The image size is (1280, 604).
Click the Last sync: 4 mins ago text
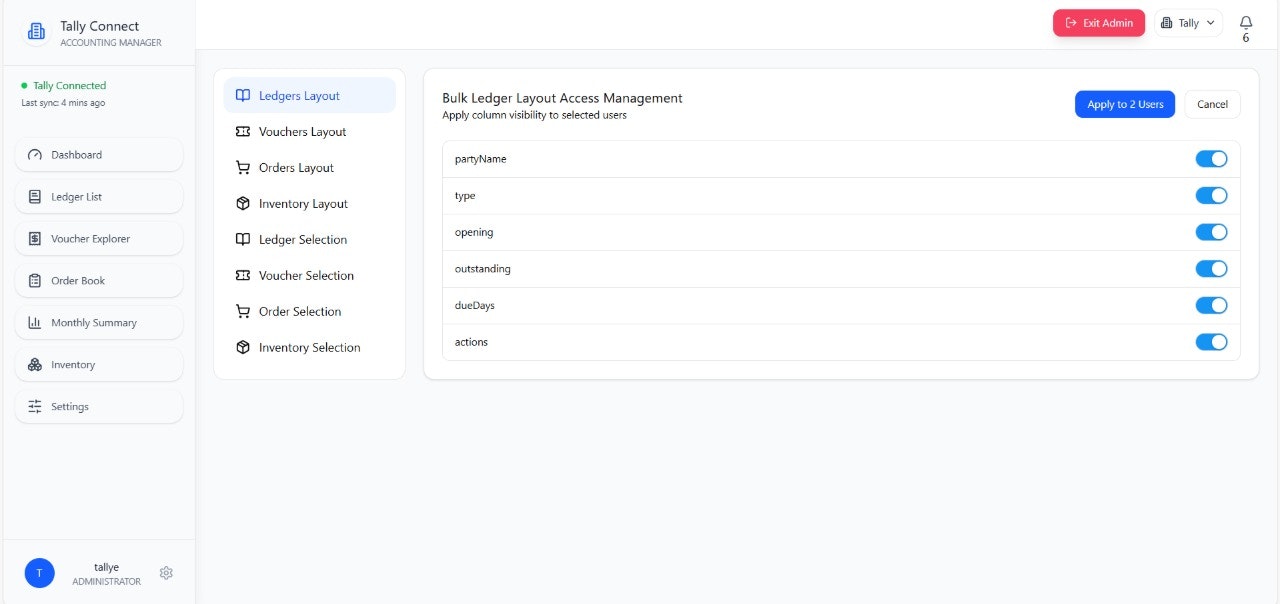63,103
